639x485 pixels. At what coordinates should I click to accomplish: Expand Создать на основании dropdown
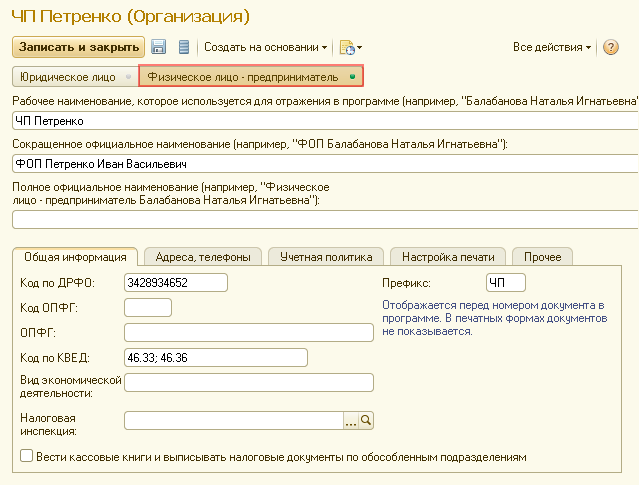click(267, 47)
